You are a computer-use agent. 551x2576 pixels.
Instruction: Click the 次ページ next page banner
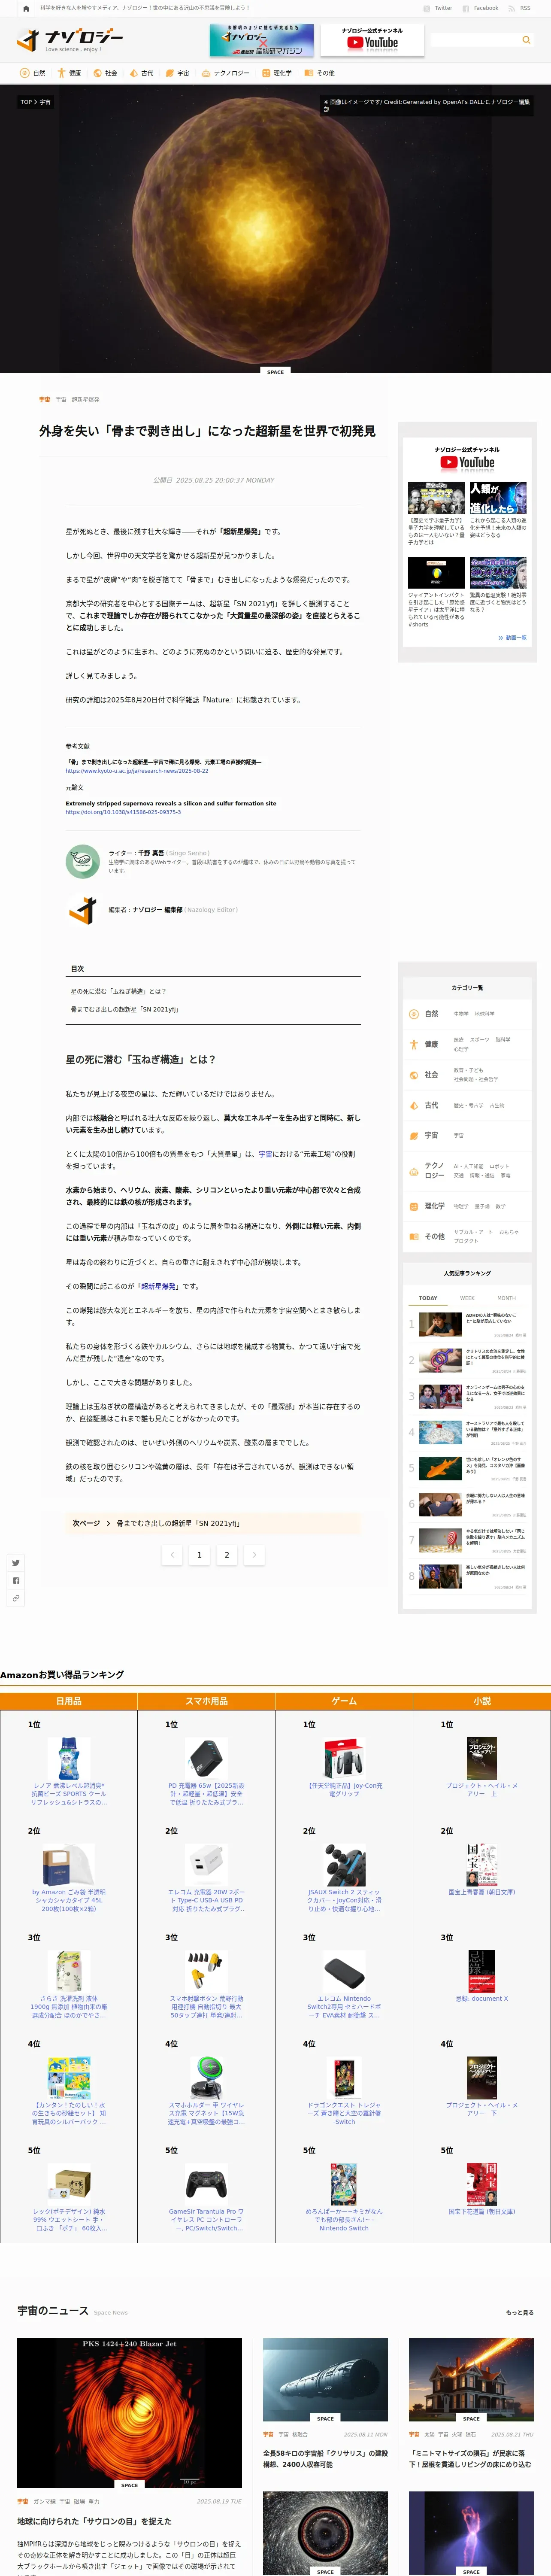coord(212,1523)
